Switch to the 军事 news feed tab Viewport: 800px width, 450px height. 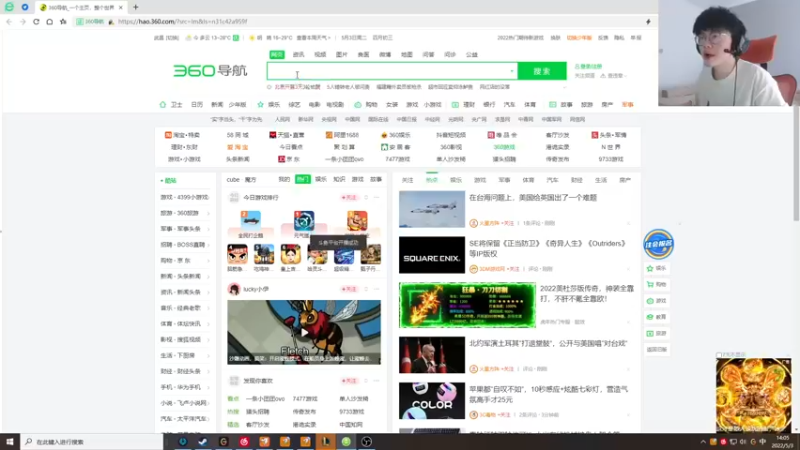pos(504,180)
